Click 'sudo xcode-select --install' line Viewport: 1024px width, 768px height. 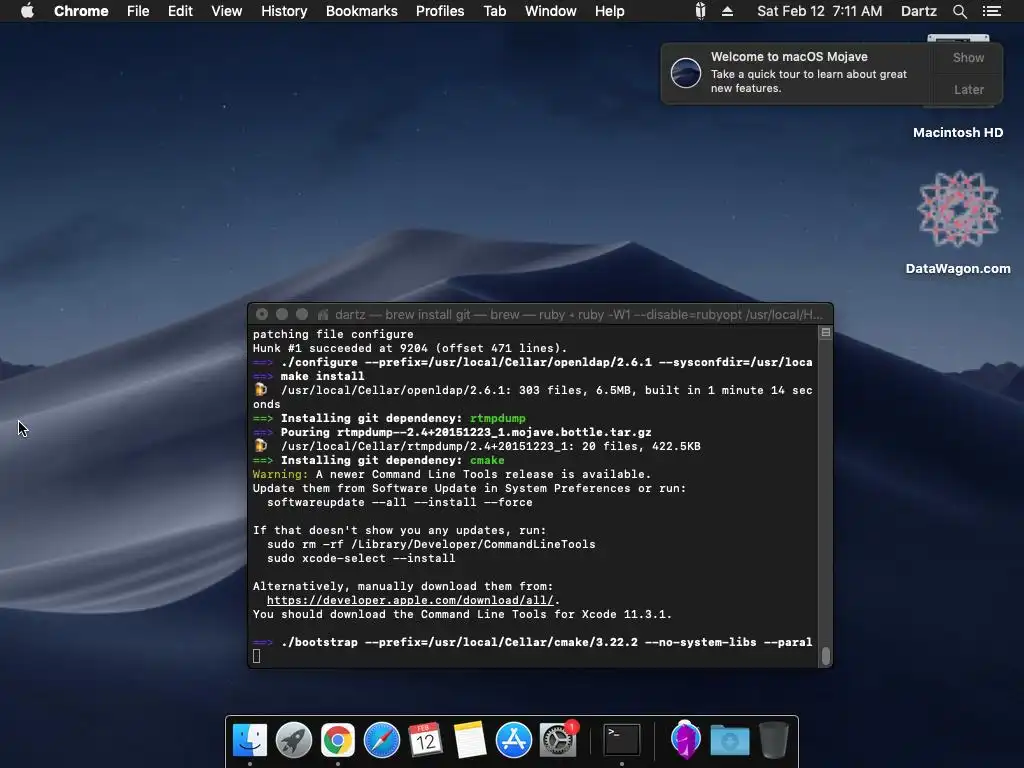pyautogui.click(x=361, y=558)
